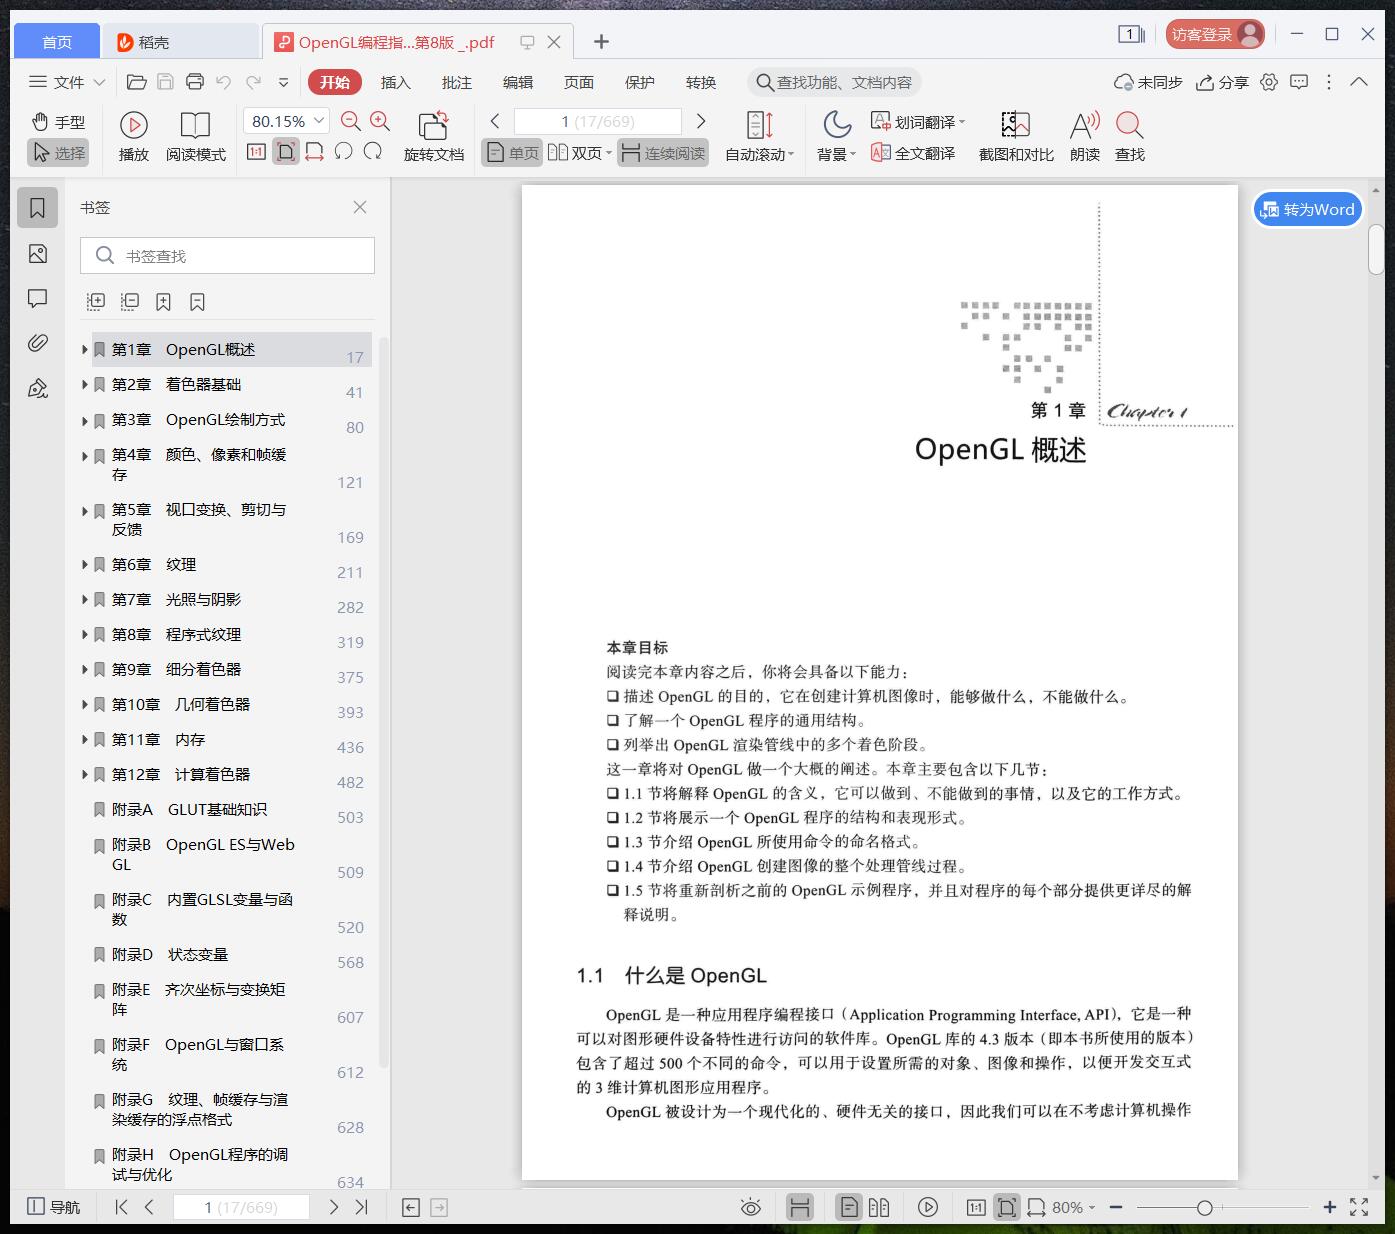Open the Attachments paperclip icon in the sidebar

38,343
